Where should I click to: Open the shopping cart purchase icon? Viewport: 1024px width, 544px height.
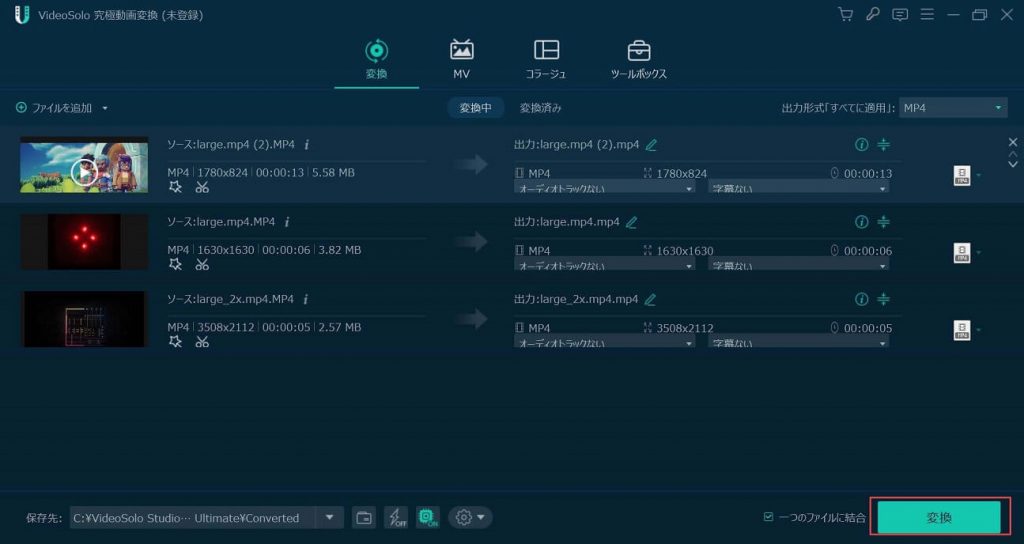point(845,14)
